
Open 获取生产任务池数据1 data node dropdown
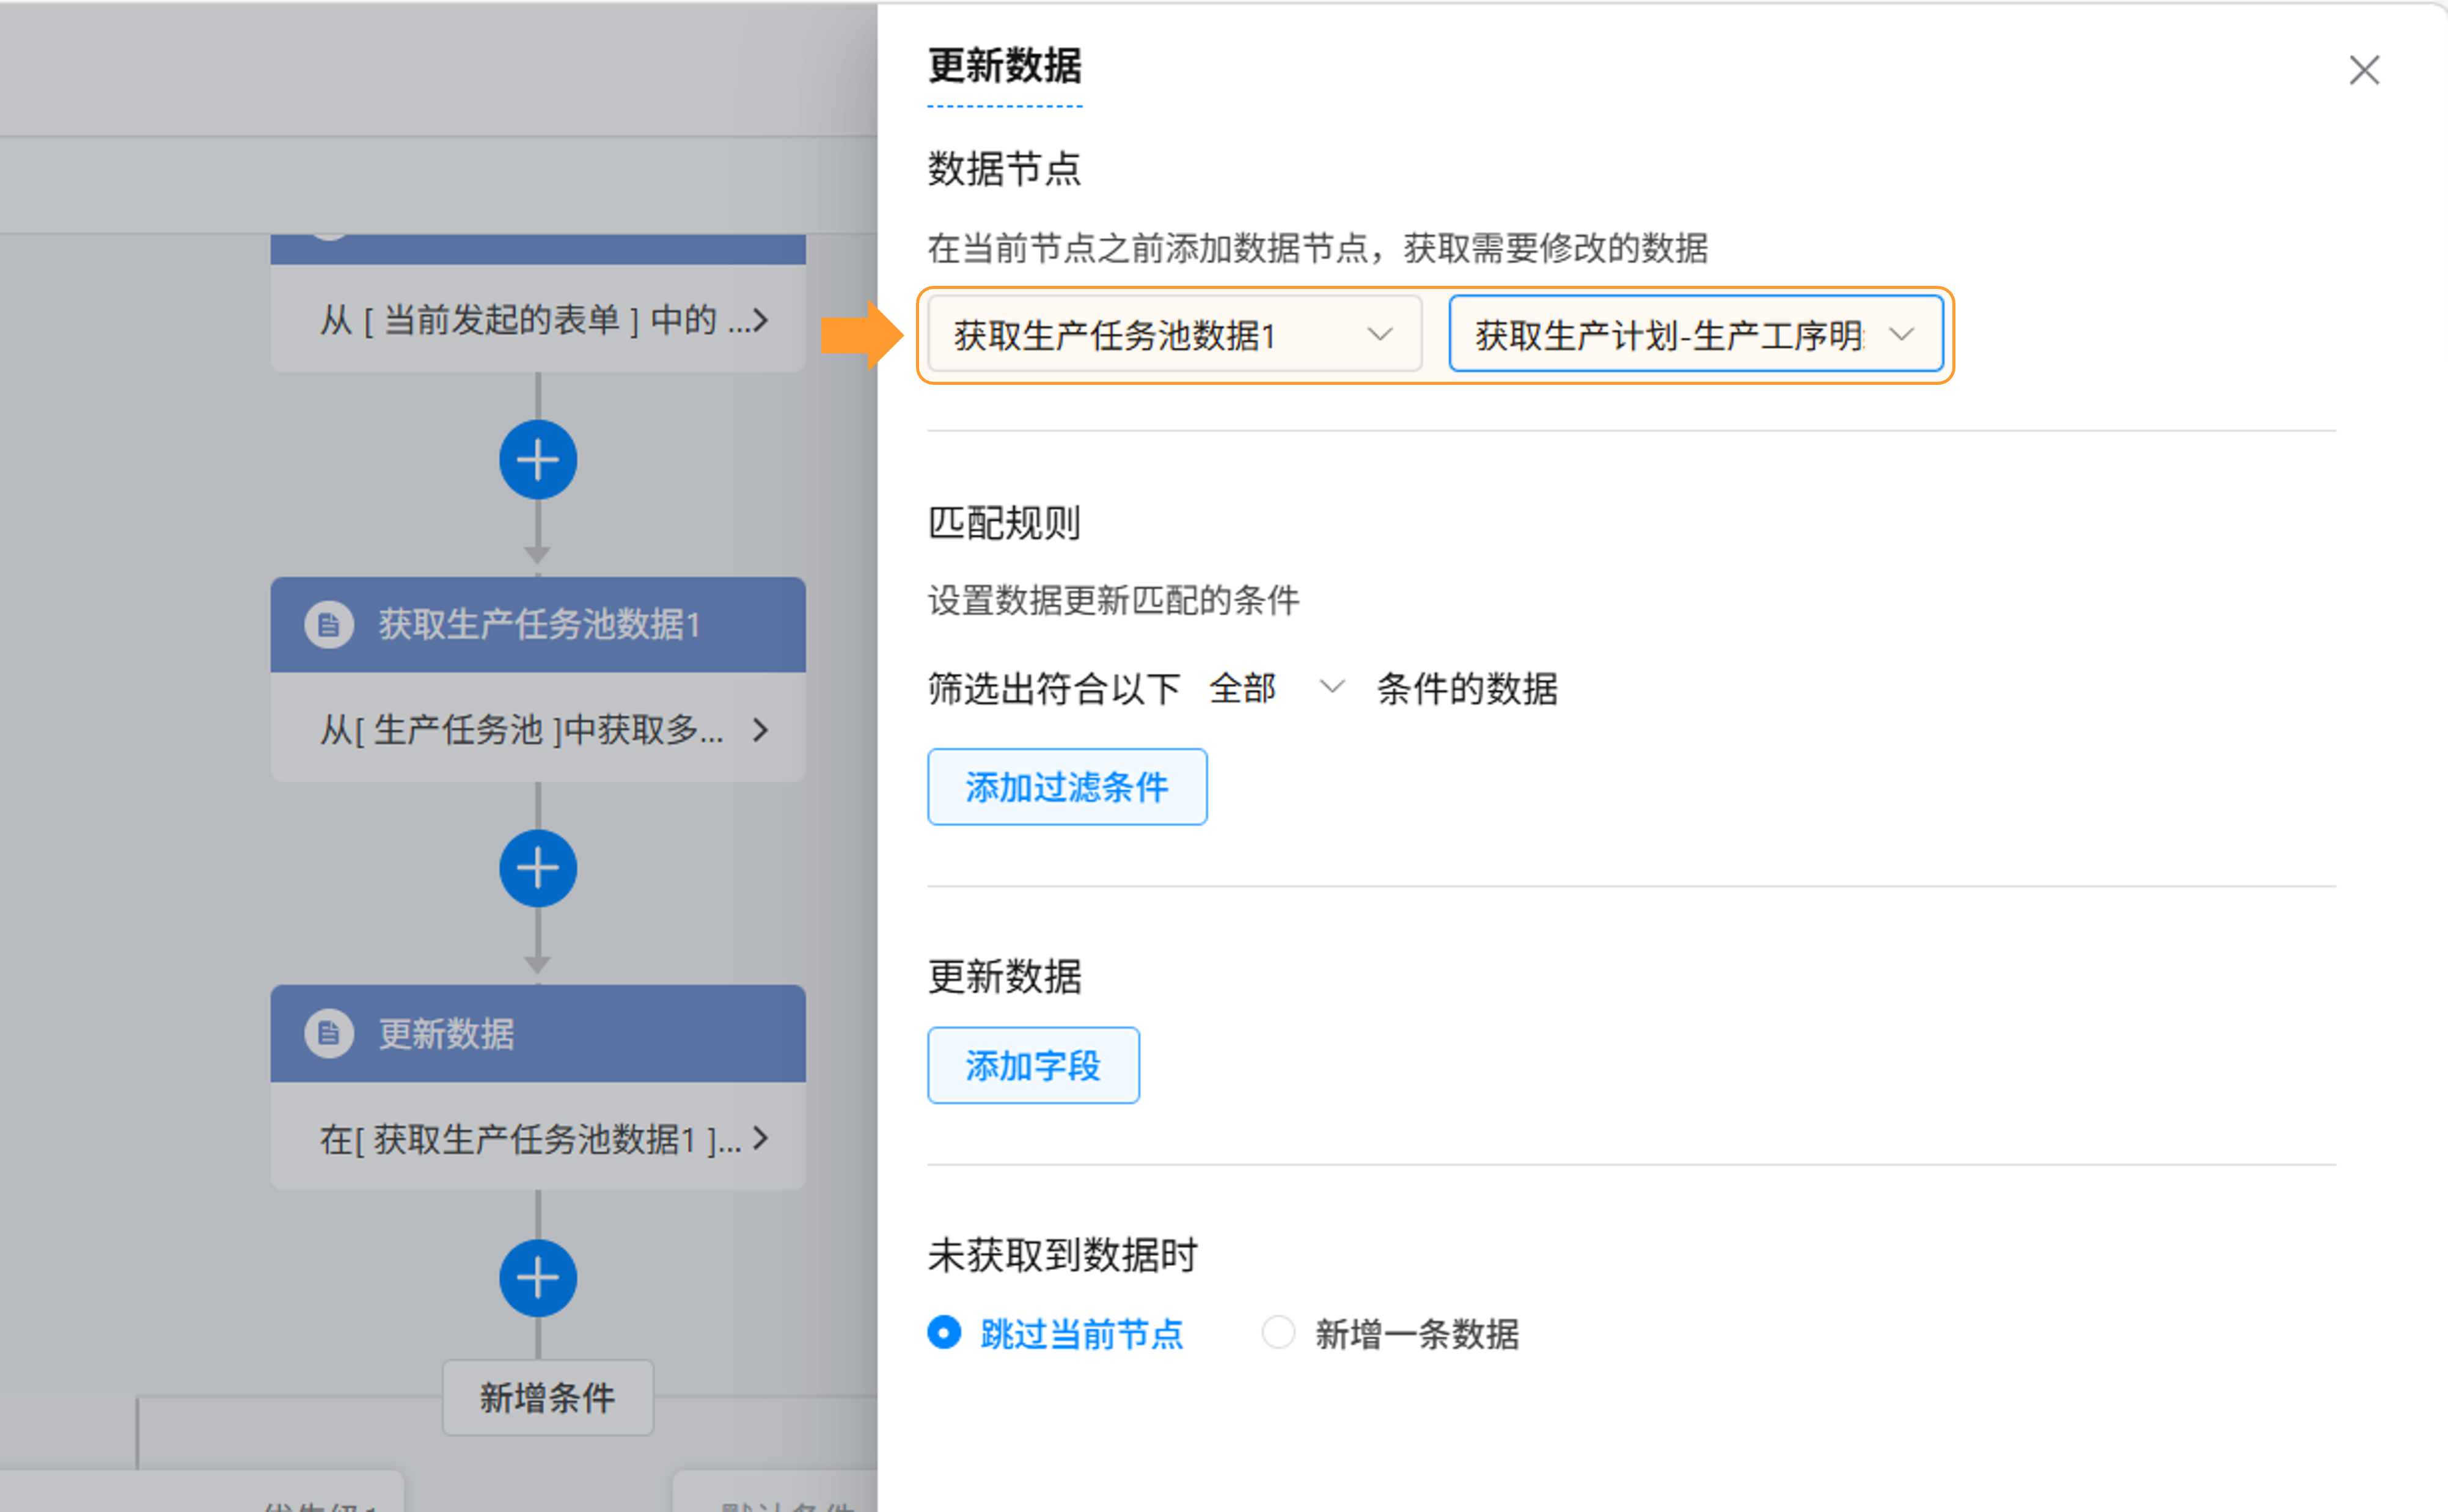pyautogui.click(x=1174, y=335)
